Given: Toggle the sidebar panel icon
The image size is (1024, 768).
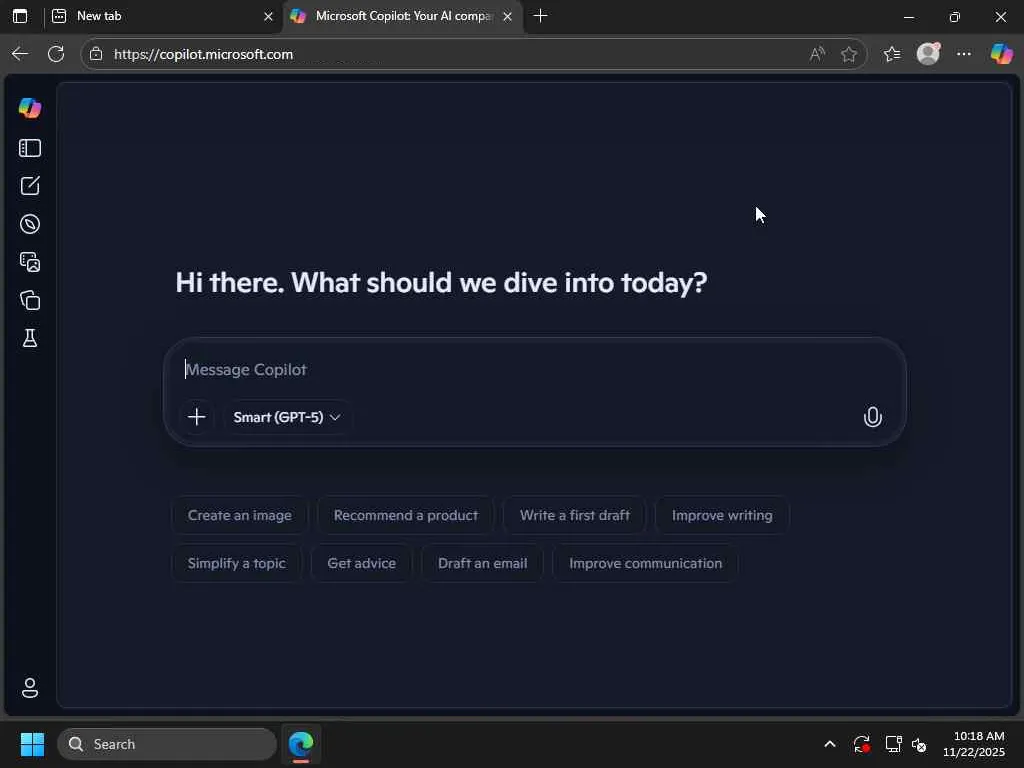Looking at the screenshot, I should (30, 148).
